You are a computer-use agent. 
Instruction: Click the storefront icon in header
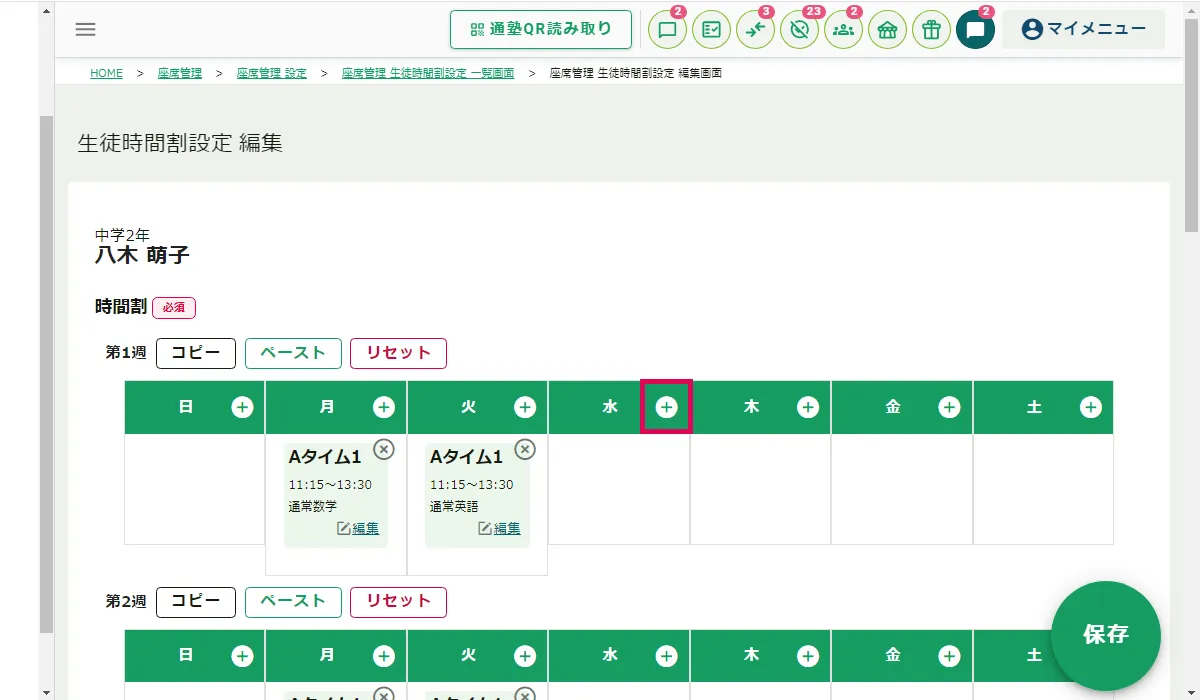[x=887, y=30]
